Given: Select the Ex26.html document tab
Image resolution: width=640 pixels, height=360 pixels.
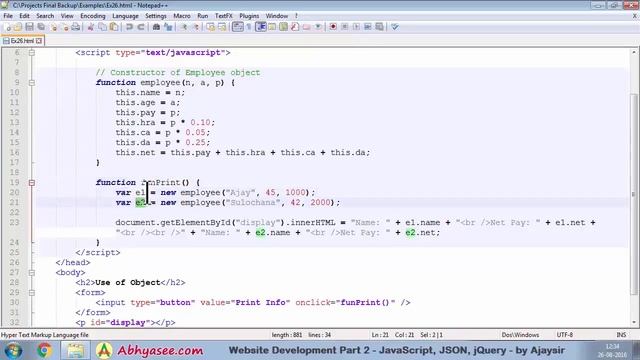Looking at the screenshot, I should pyautogui.click(x=22, y=41).
